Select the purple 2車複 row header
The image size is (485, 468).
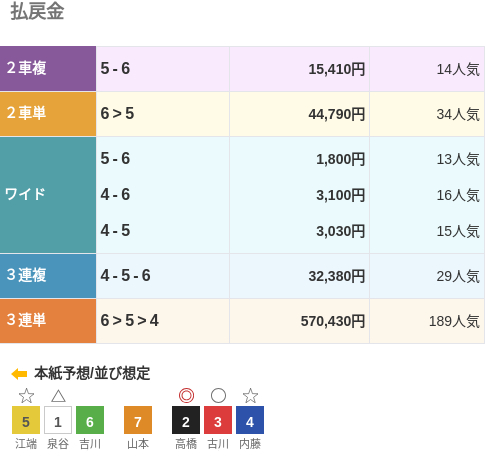click(x=48, y=69)
